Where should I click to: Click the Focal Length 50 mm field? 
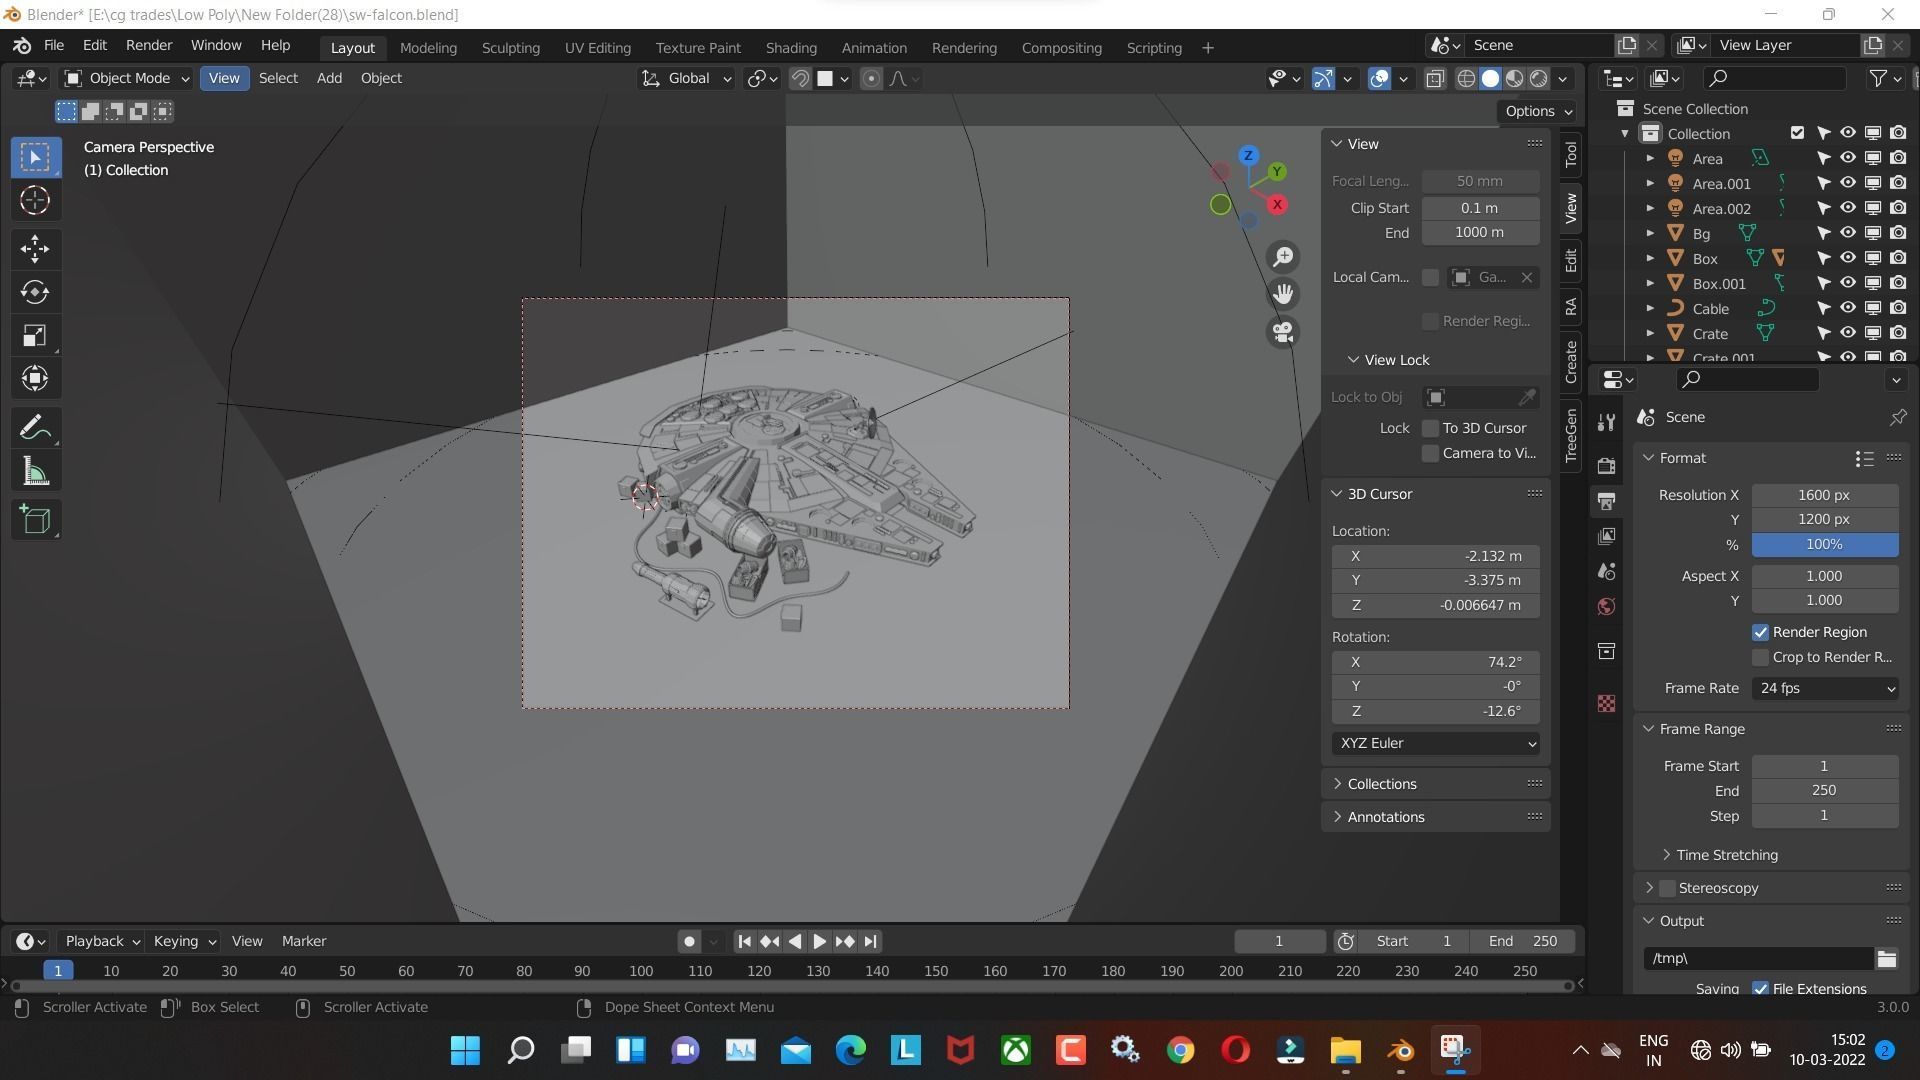pyautogui.click(x=1480, y=181)
